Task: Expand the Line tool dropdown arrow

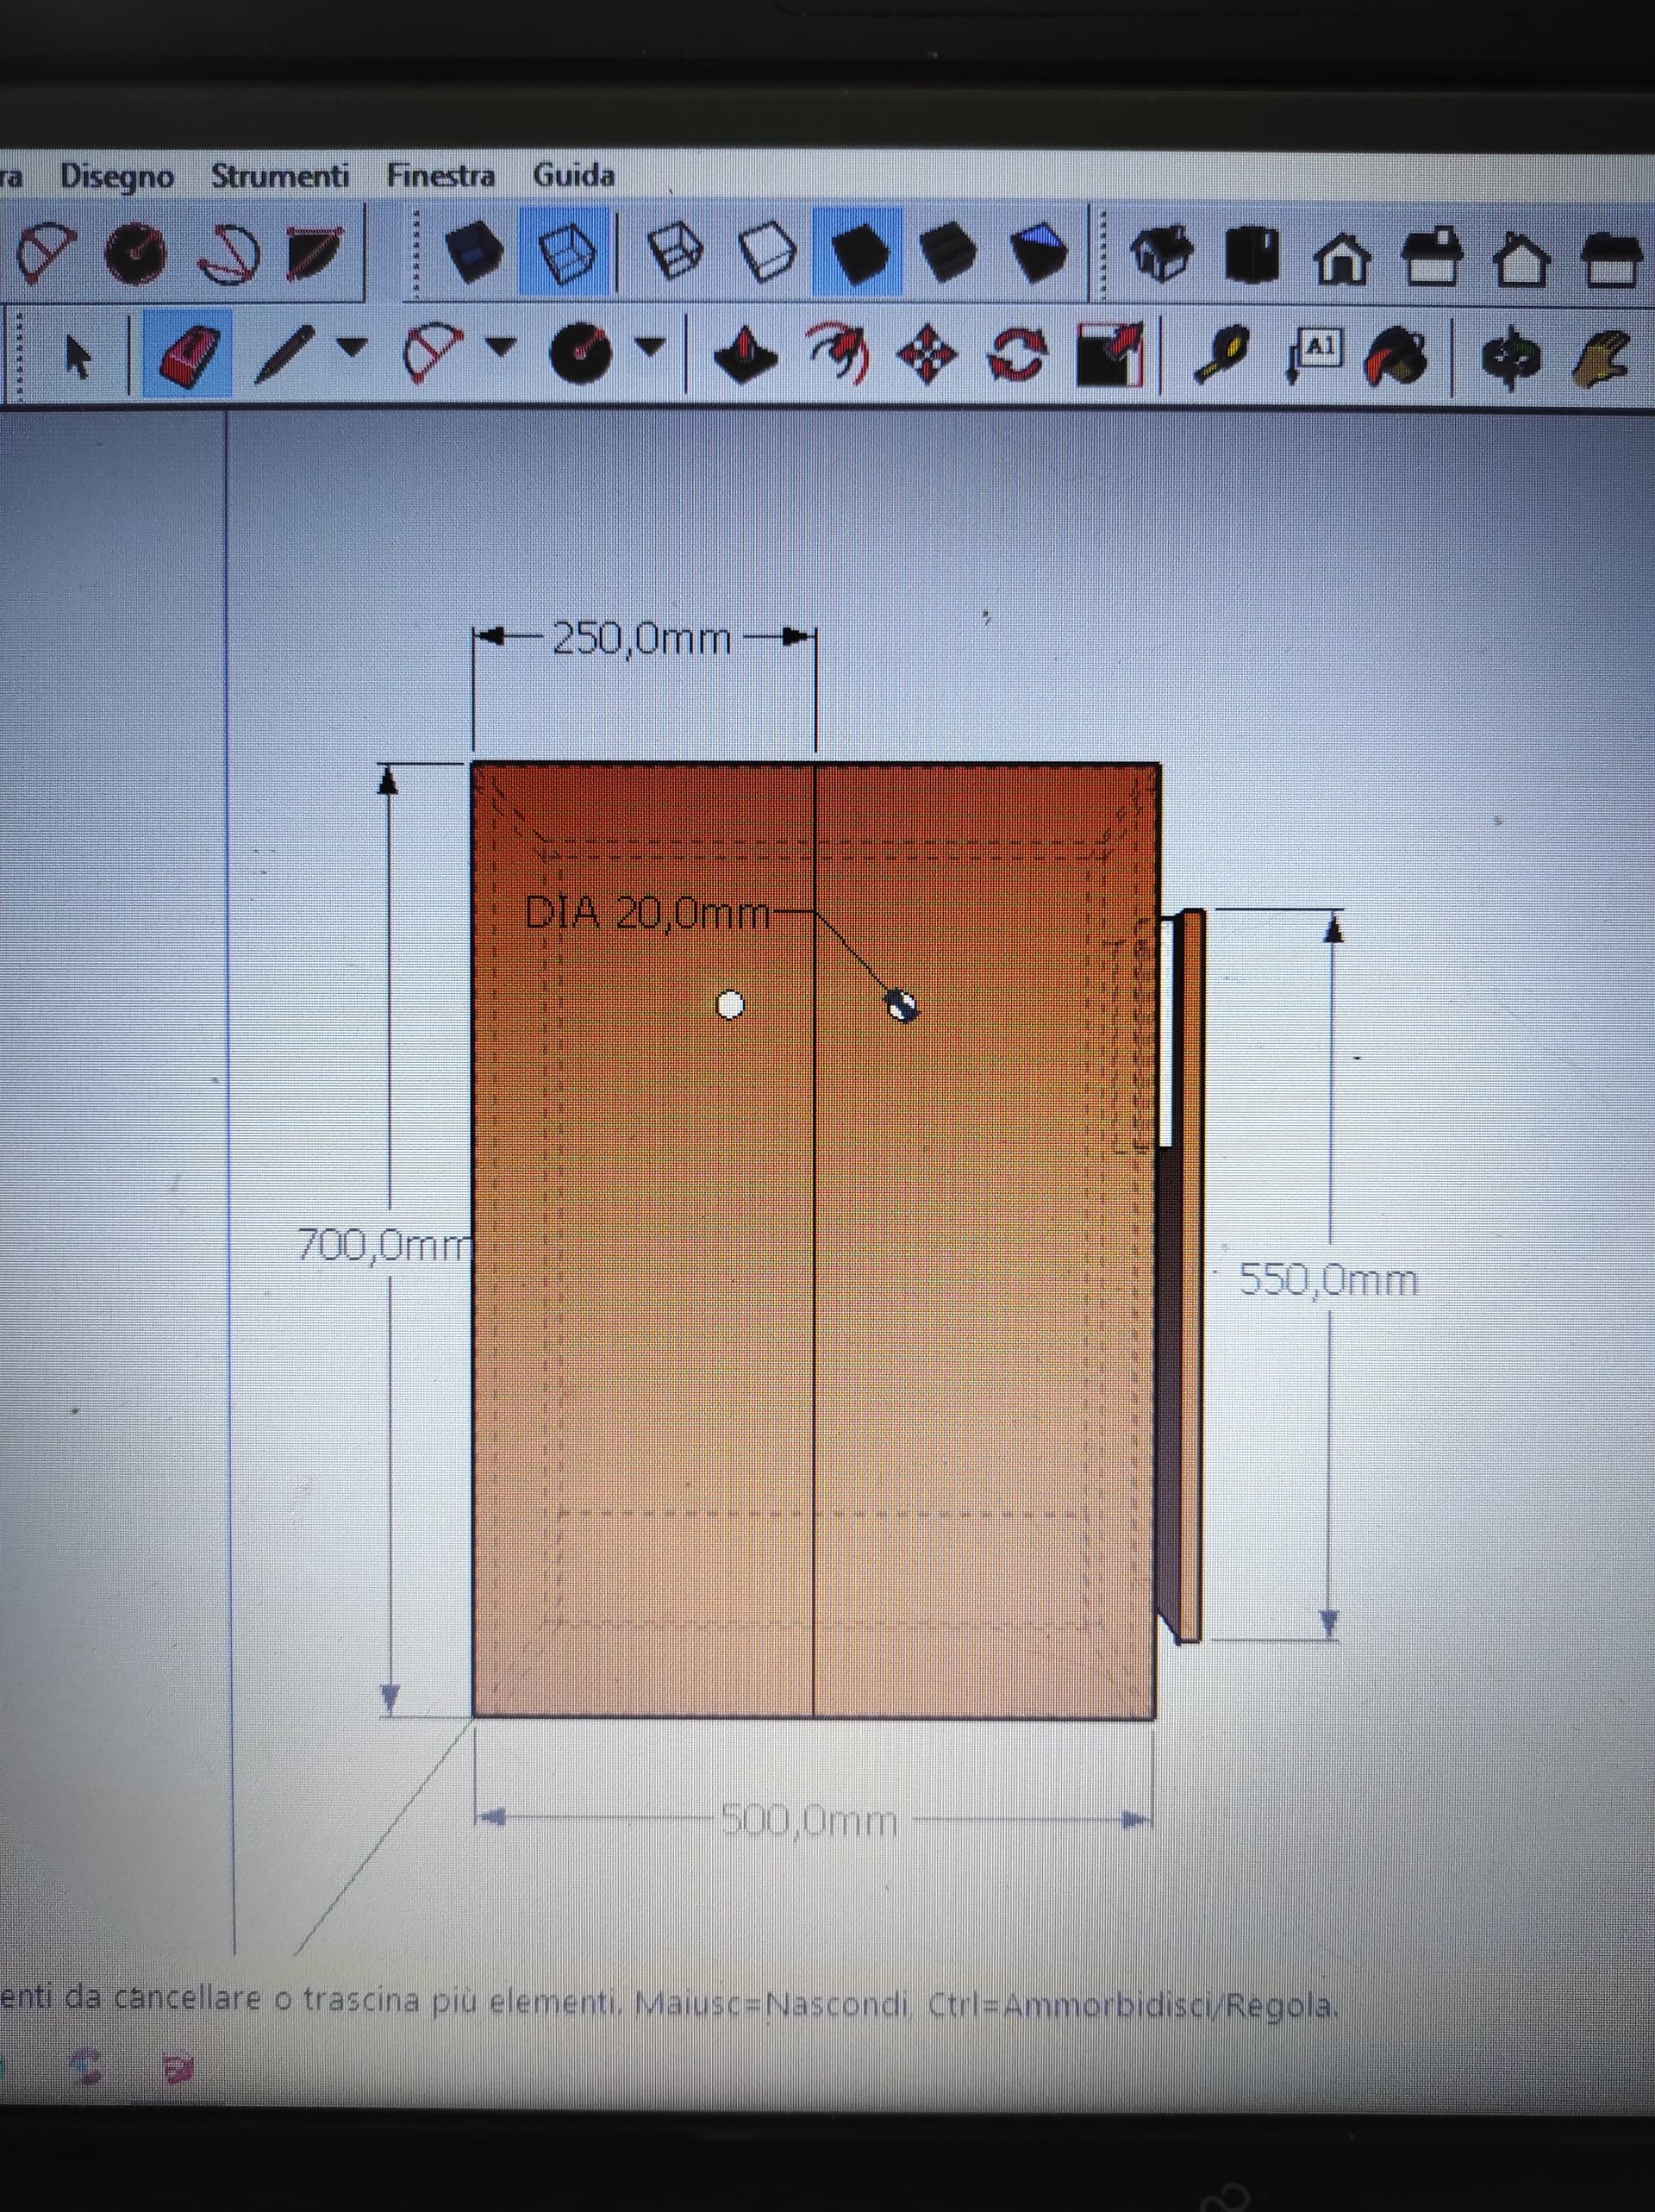Action: pos(350,347)
